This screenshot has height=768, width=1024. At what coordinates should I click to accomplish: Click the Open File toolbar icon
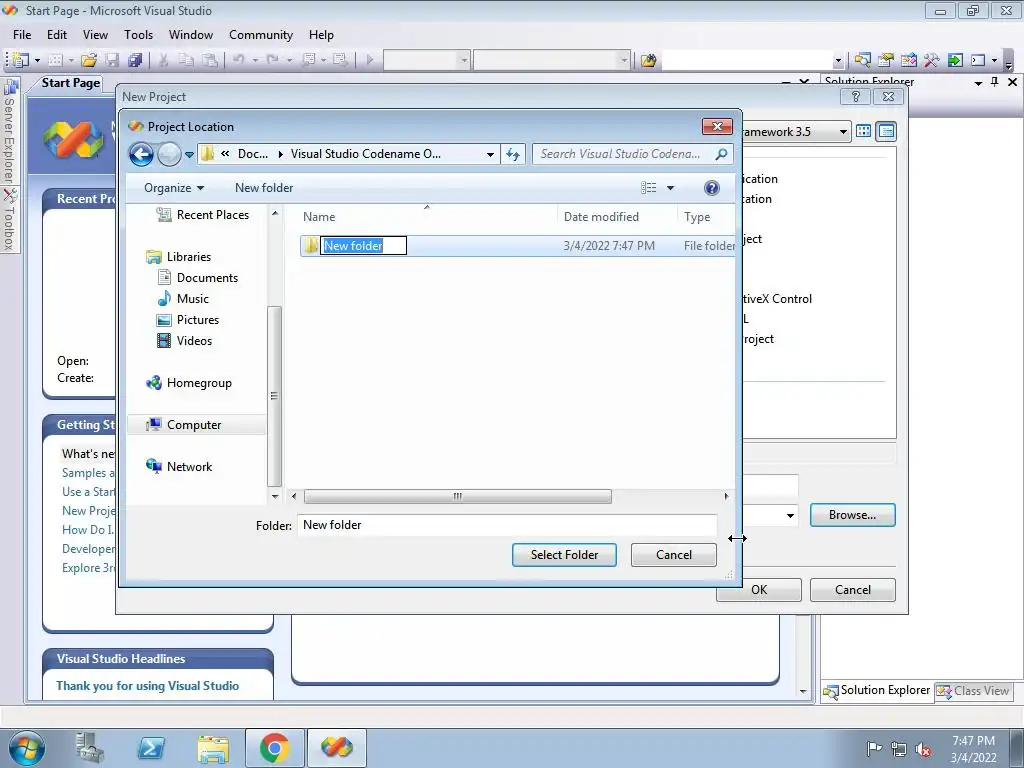(x=89, y=60)
